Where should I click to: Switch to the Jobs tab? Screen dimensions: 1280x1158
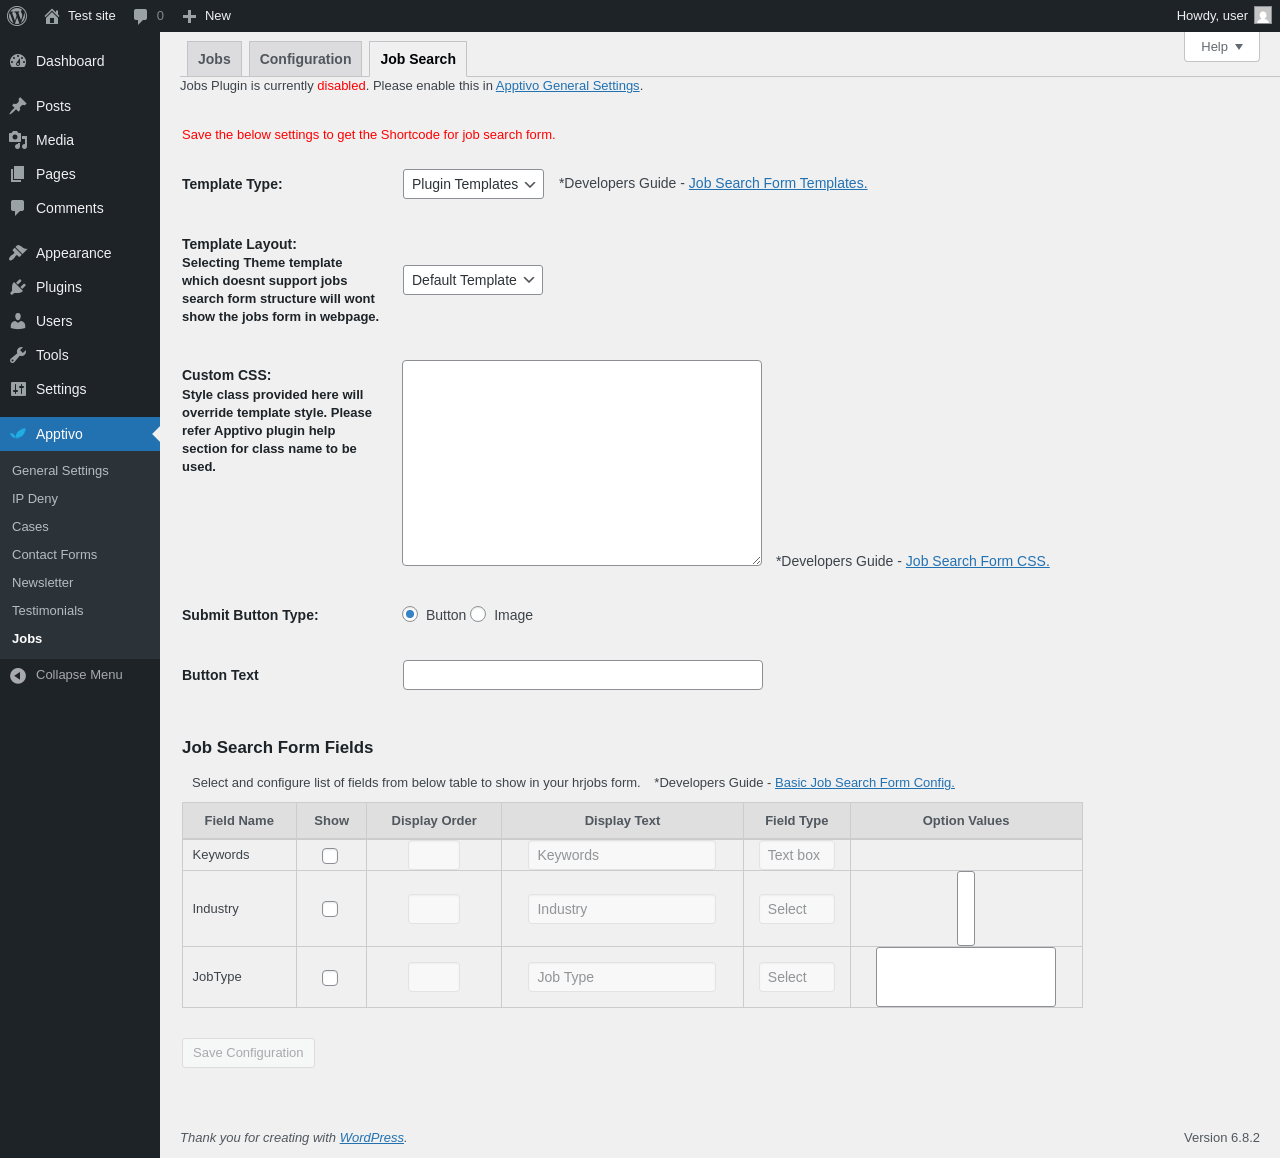(214, 59)
